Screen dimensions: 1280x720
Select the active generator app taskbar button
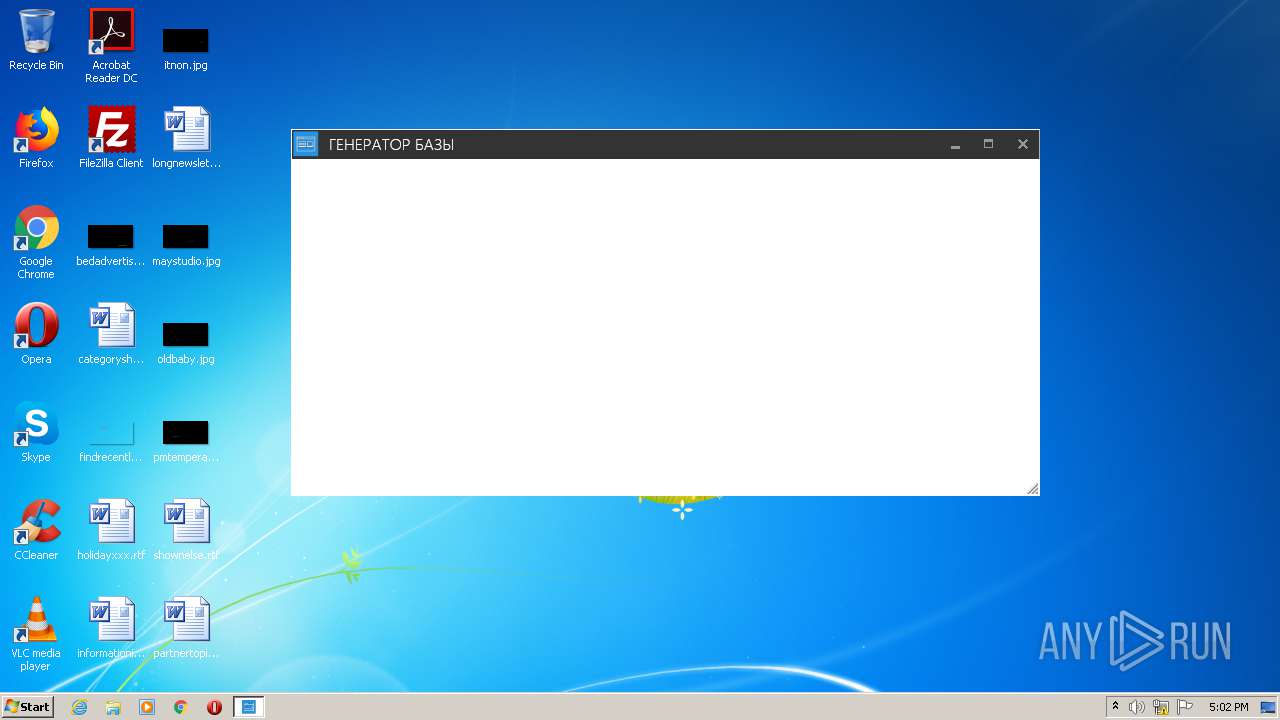[x=248, y=707]
